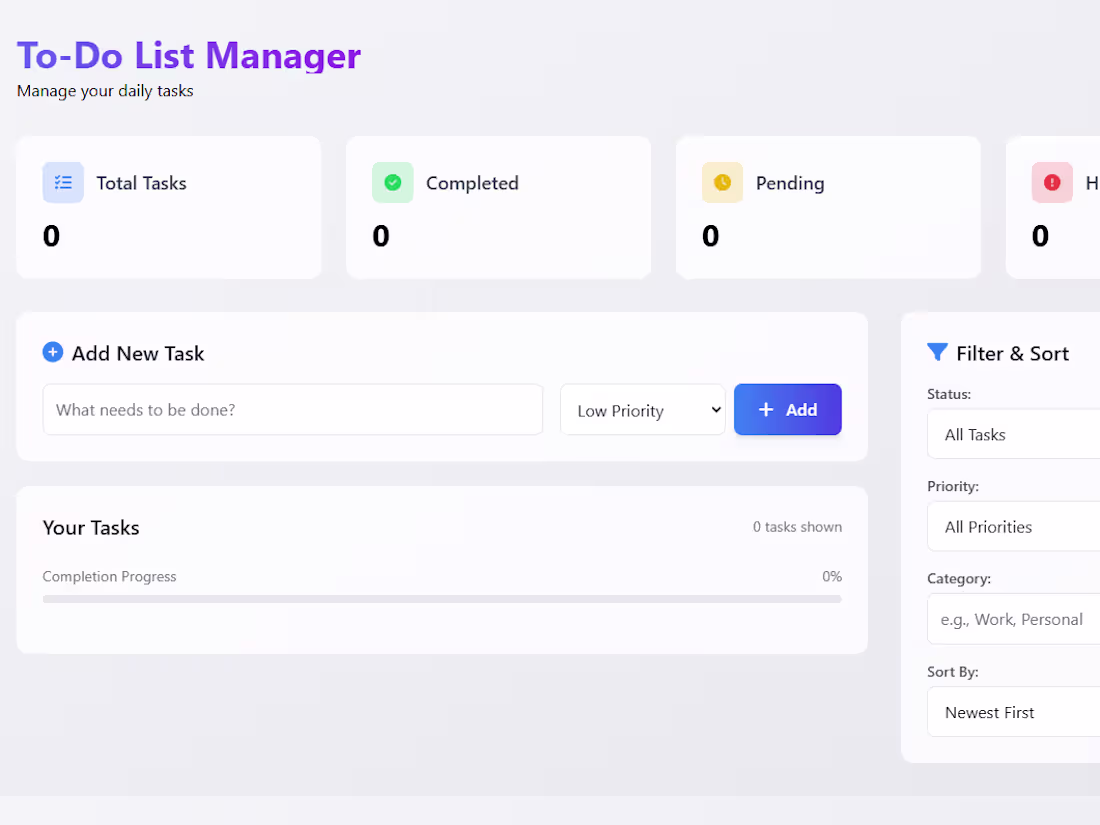Click the Completion Progress bar
The height and width of the screenshot is (825, 1100).
click(442, 598)
